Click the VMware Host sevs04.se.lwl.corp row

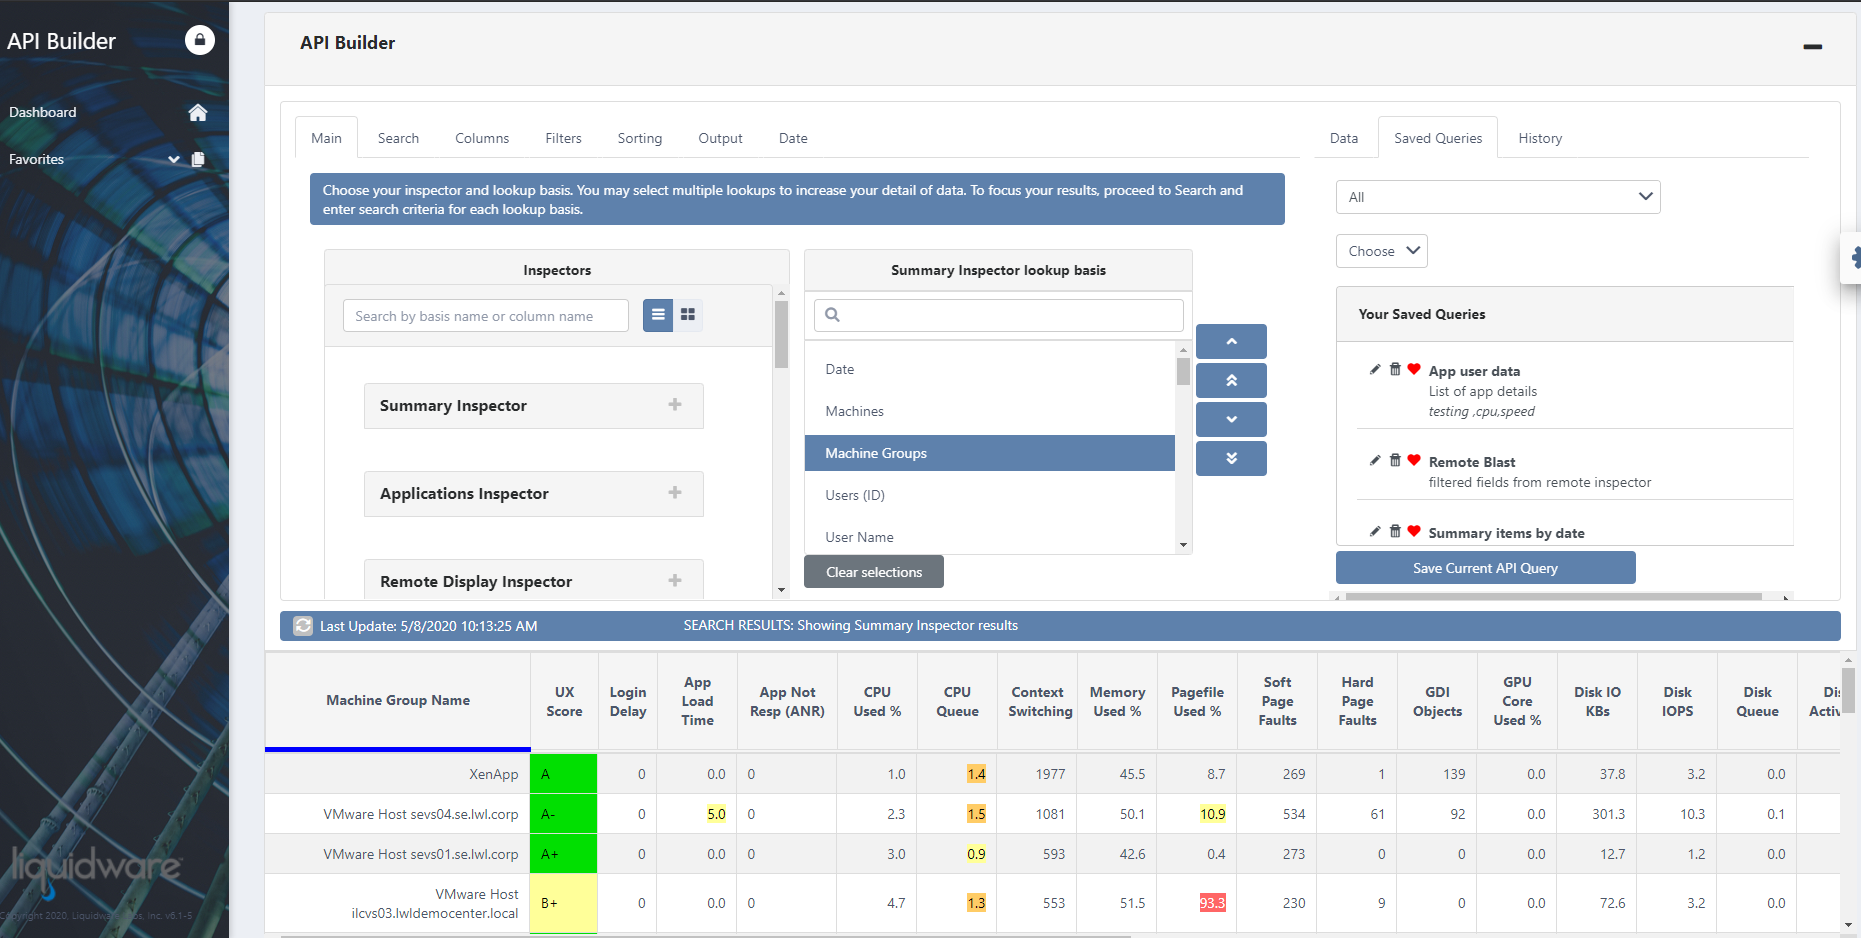pos(420,814)
